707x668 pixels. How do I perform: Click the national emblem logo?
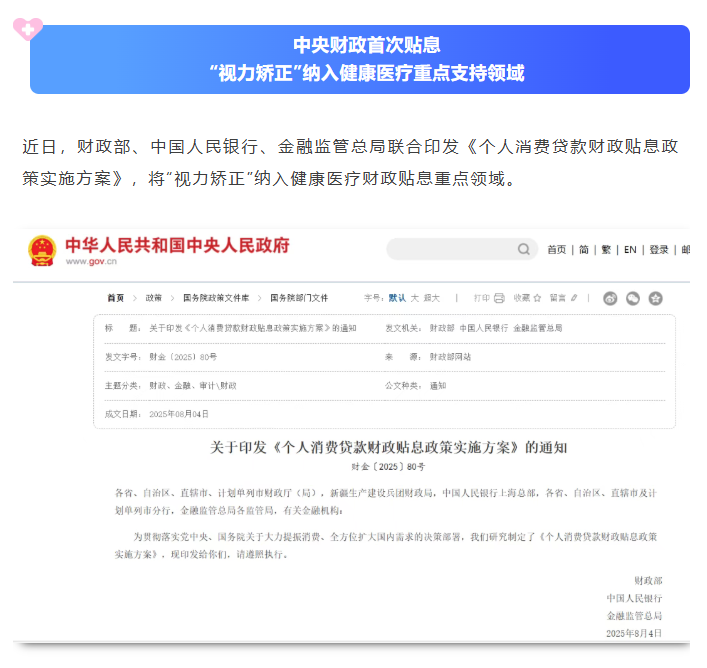click(42, 250)
